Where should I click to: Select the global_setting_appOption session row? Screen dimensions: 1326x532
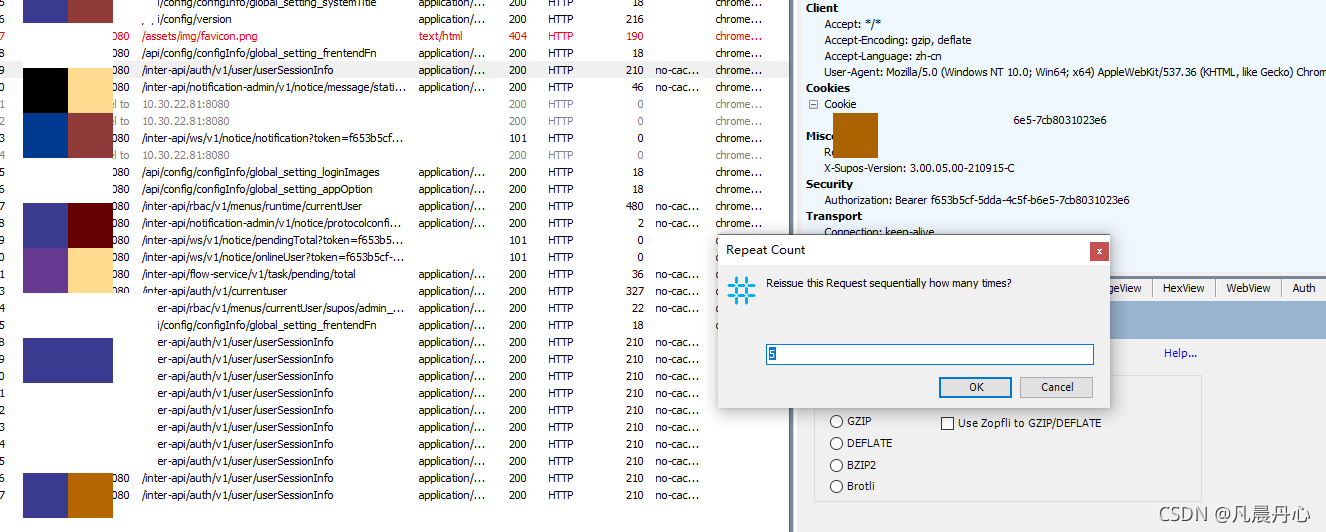click(395, 189)
